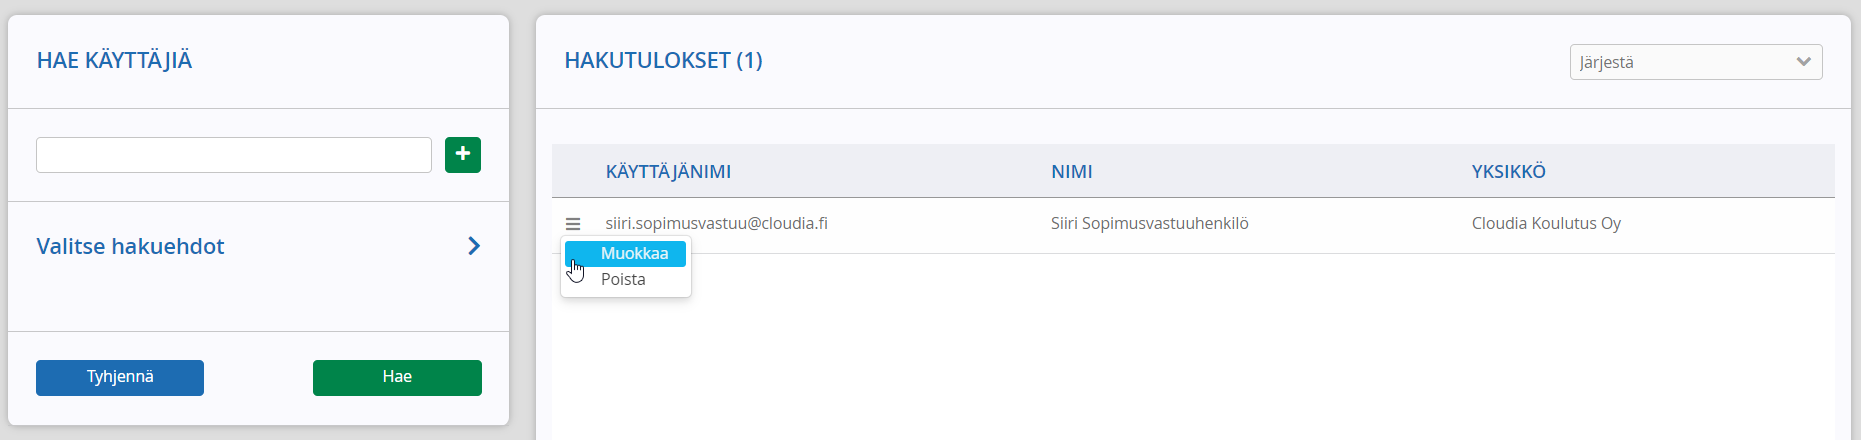Open the hamburger row menu for siiri.sopimusvastuu
1861x440 pixels.
coord(573,224)
